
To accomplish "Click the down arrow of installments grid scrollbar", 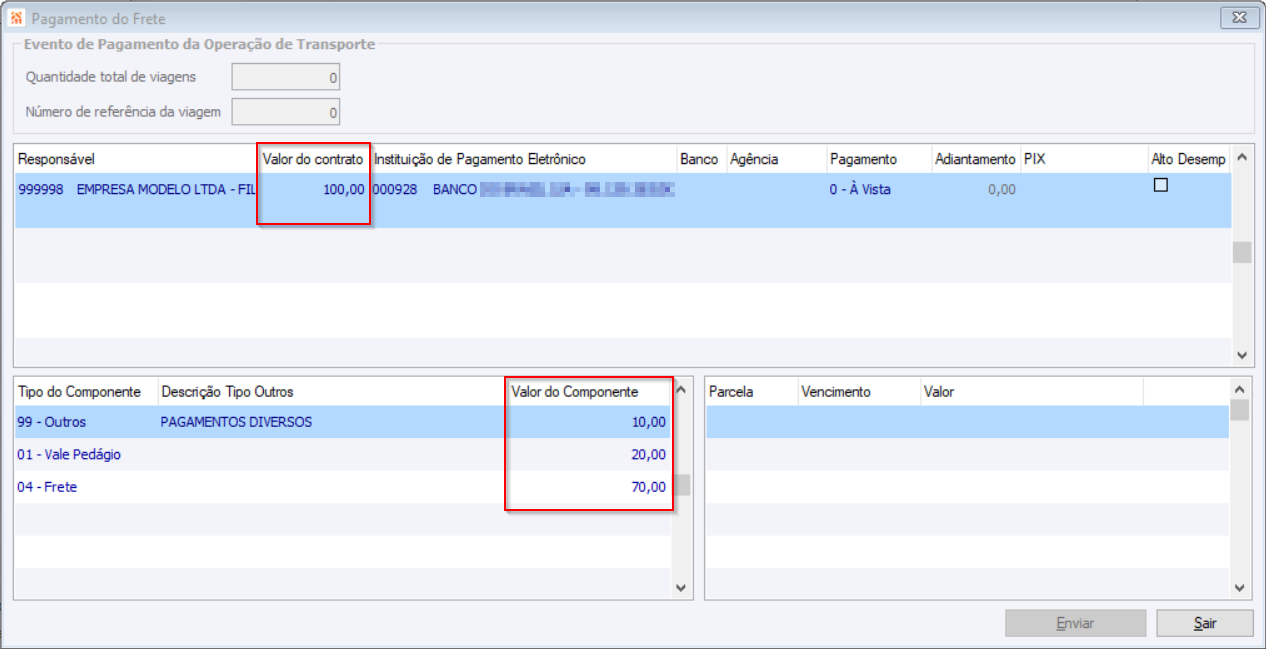I will (1240, 589).
